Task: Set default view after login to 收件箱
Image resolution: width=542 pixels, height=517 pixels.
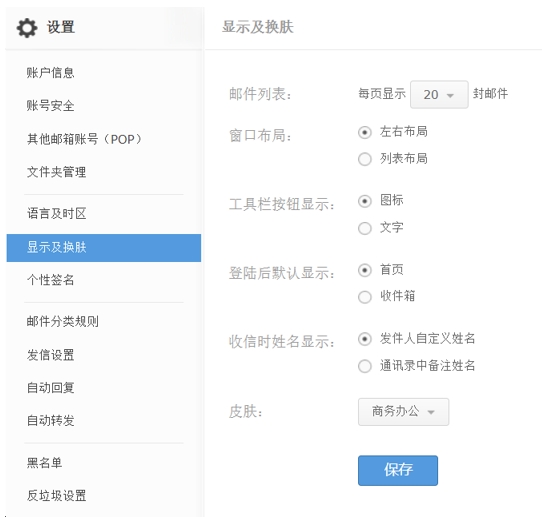Action: [365, 297]
